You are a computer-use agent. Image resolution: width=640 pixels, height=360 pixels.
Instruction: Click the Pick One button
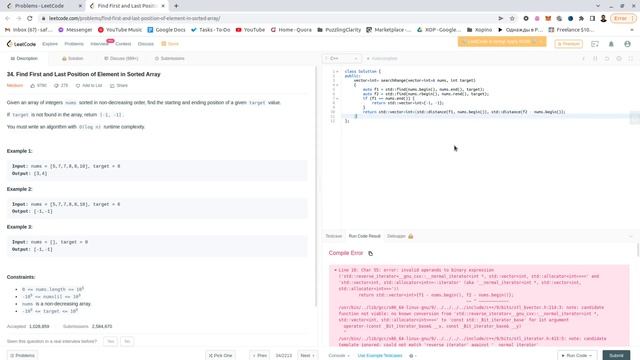coord(220,356)
